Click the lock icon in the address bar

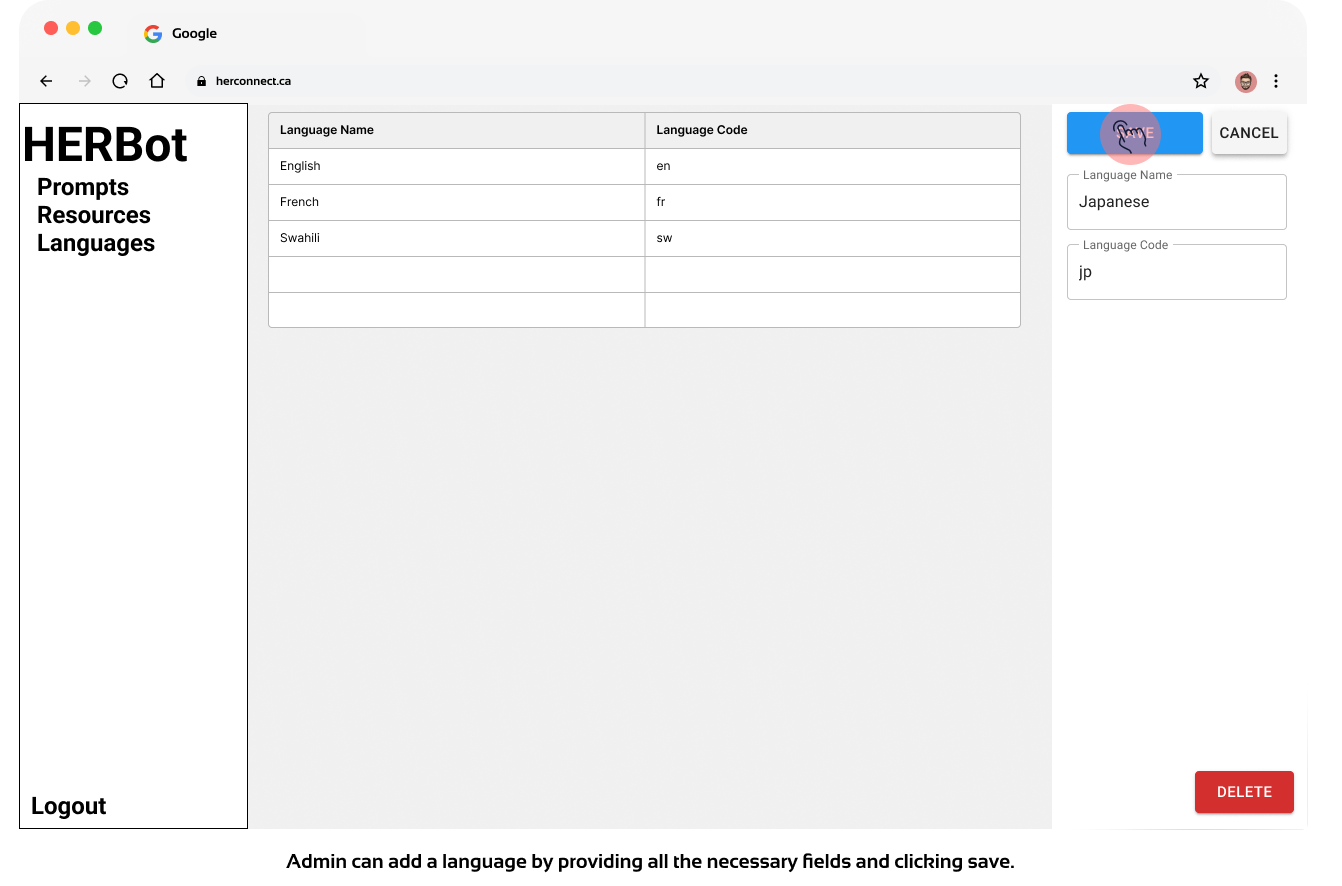click(x=201, y=82)
